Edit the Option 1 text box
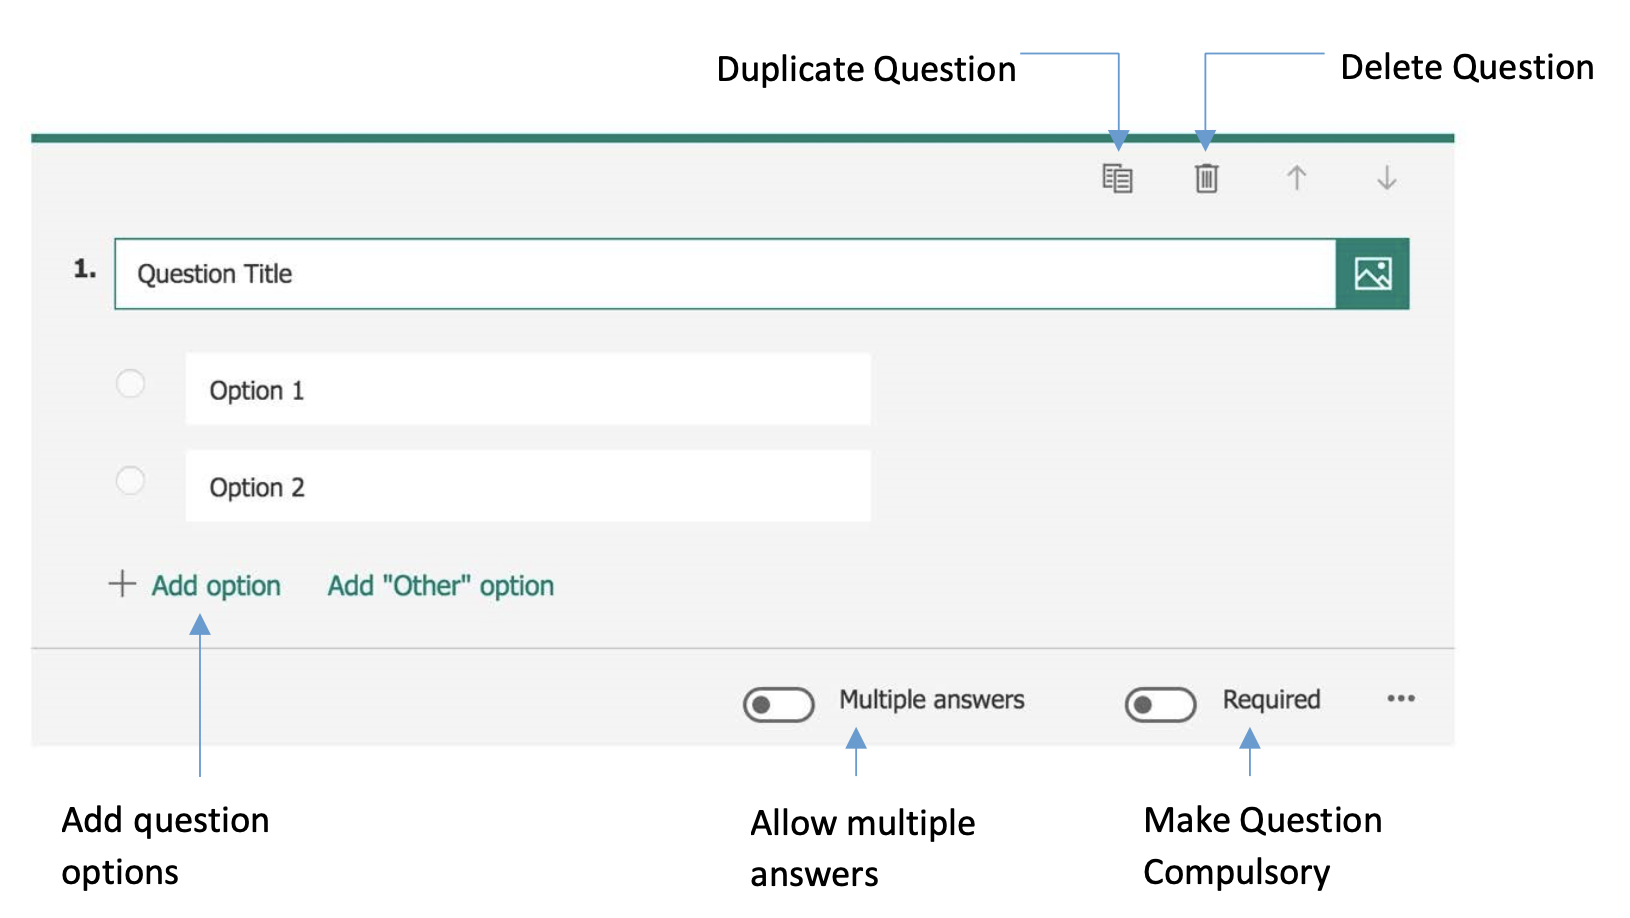The height and width of the screenshot is (918, 1630). [527, 390]
